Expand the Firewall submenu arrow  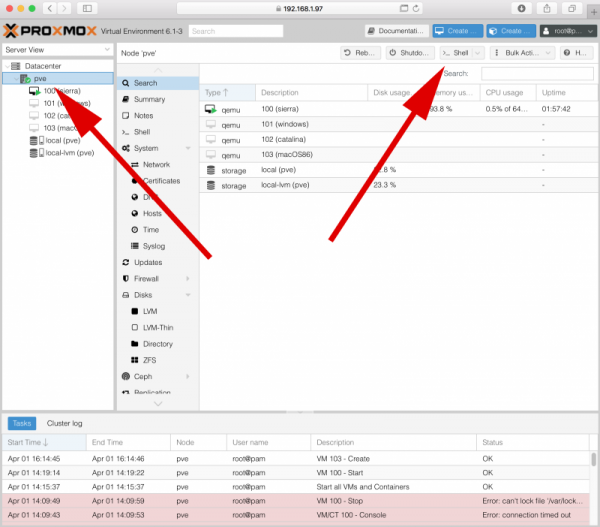188,279
